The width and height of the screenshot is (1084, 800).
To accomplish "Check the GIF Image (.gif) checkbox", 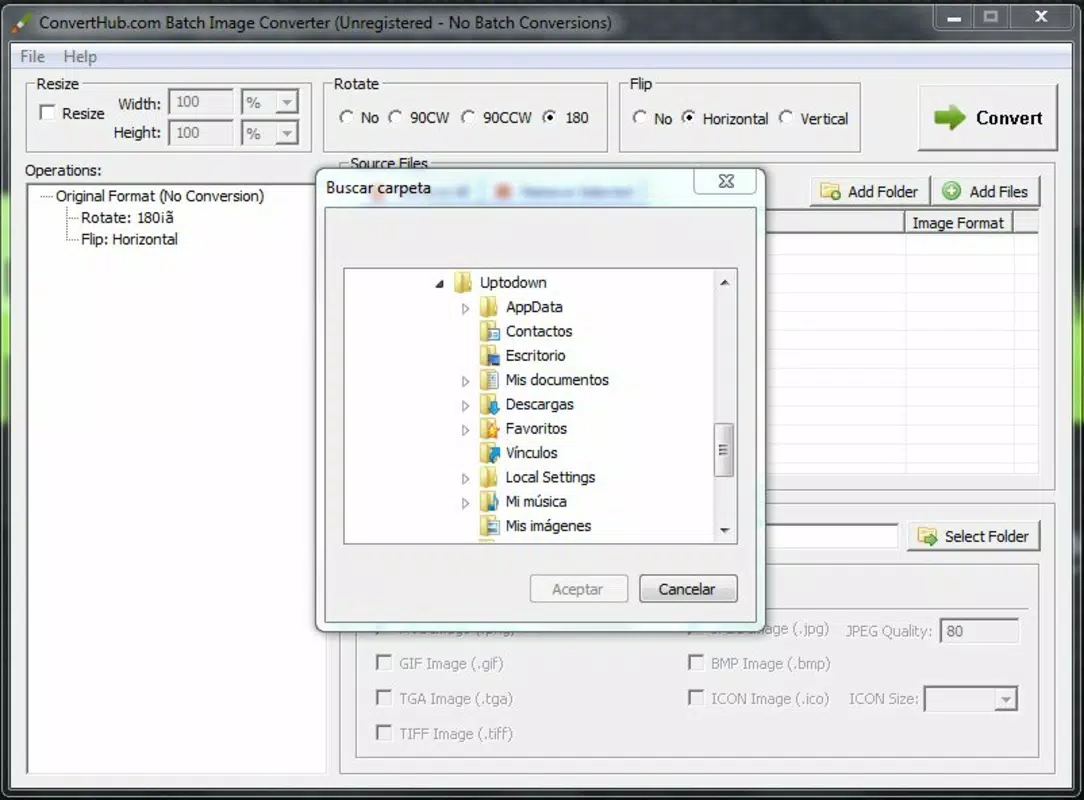I will (383, 662).
